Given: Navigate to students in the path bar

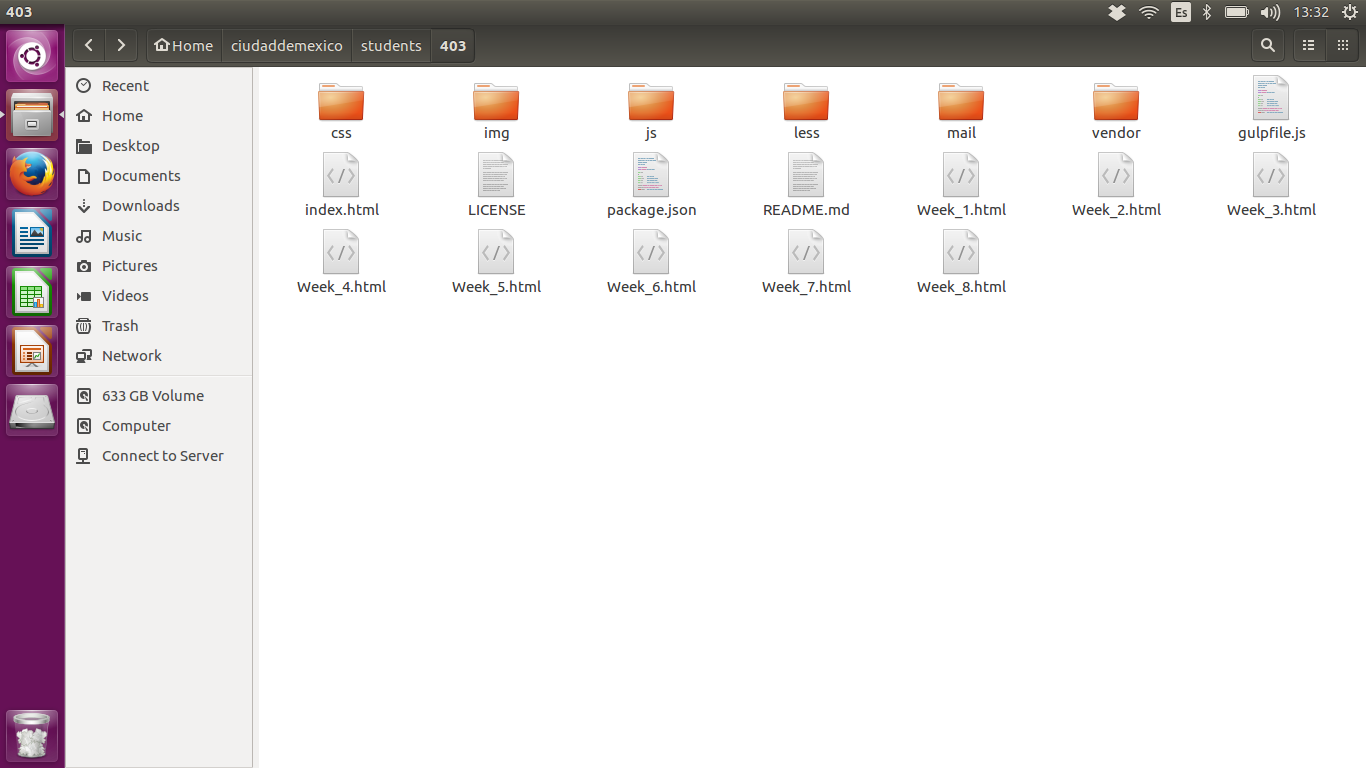Looking at the screenshot, I should click(x=391, y=45).
